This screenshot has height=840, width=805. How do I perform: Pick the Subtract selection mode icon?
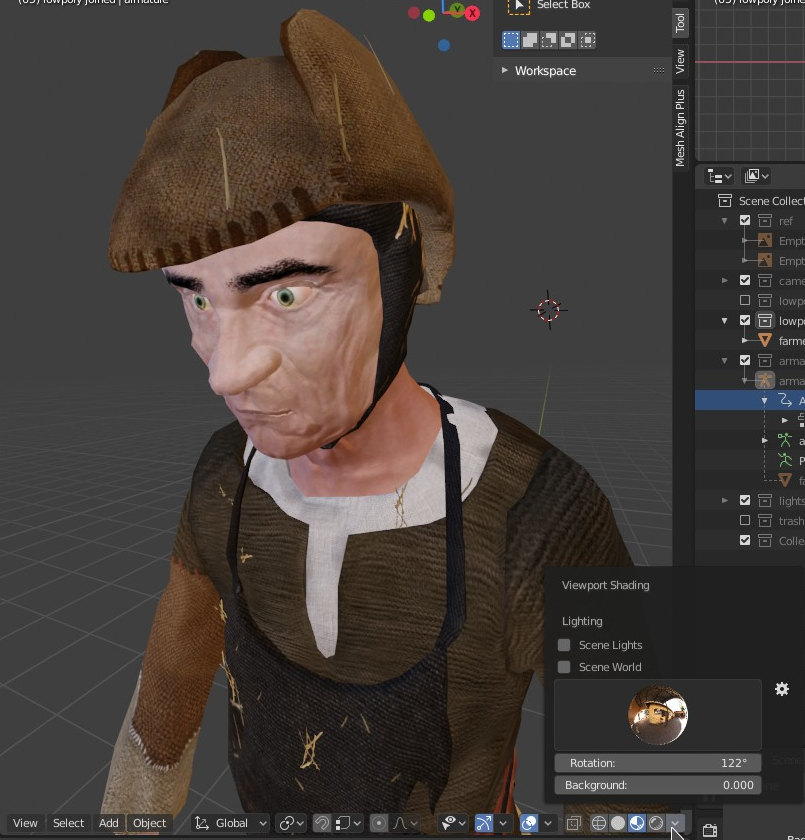[549, 40]
